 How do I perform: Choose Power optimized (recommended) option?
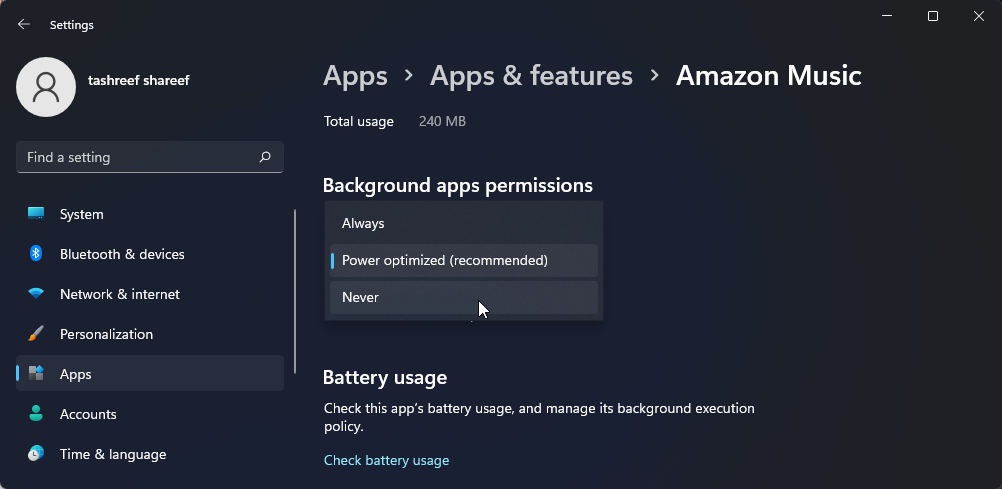pos(463,260)
